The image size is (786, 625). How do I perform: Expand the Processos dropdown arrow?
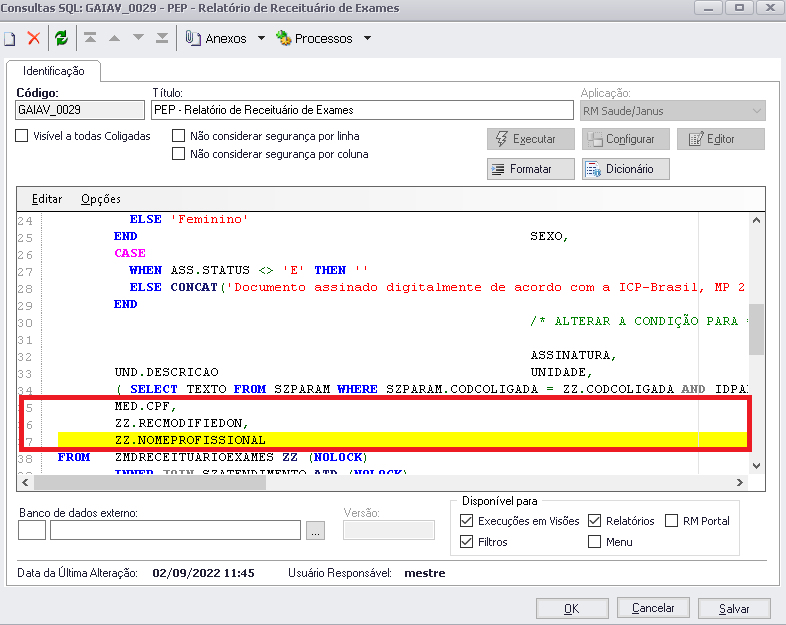[x=367, y=39]
